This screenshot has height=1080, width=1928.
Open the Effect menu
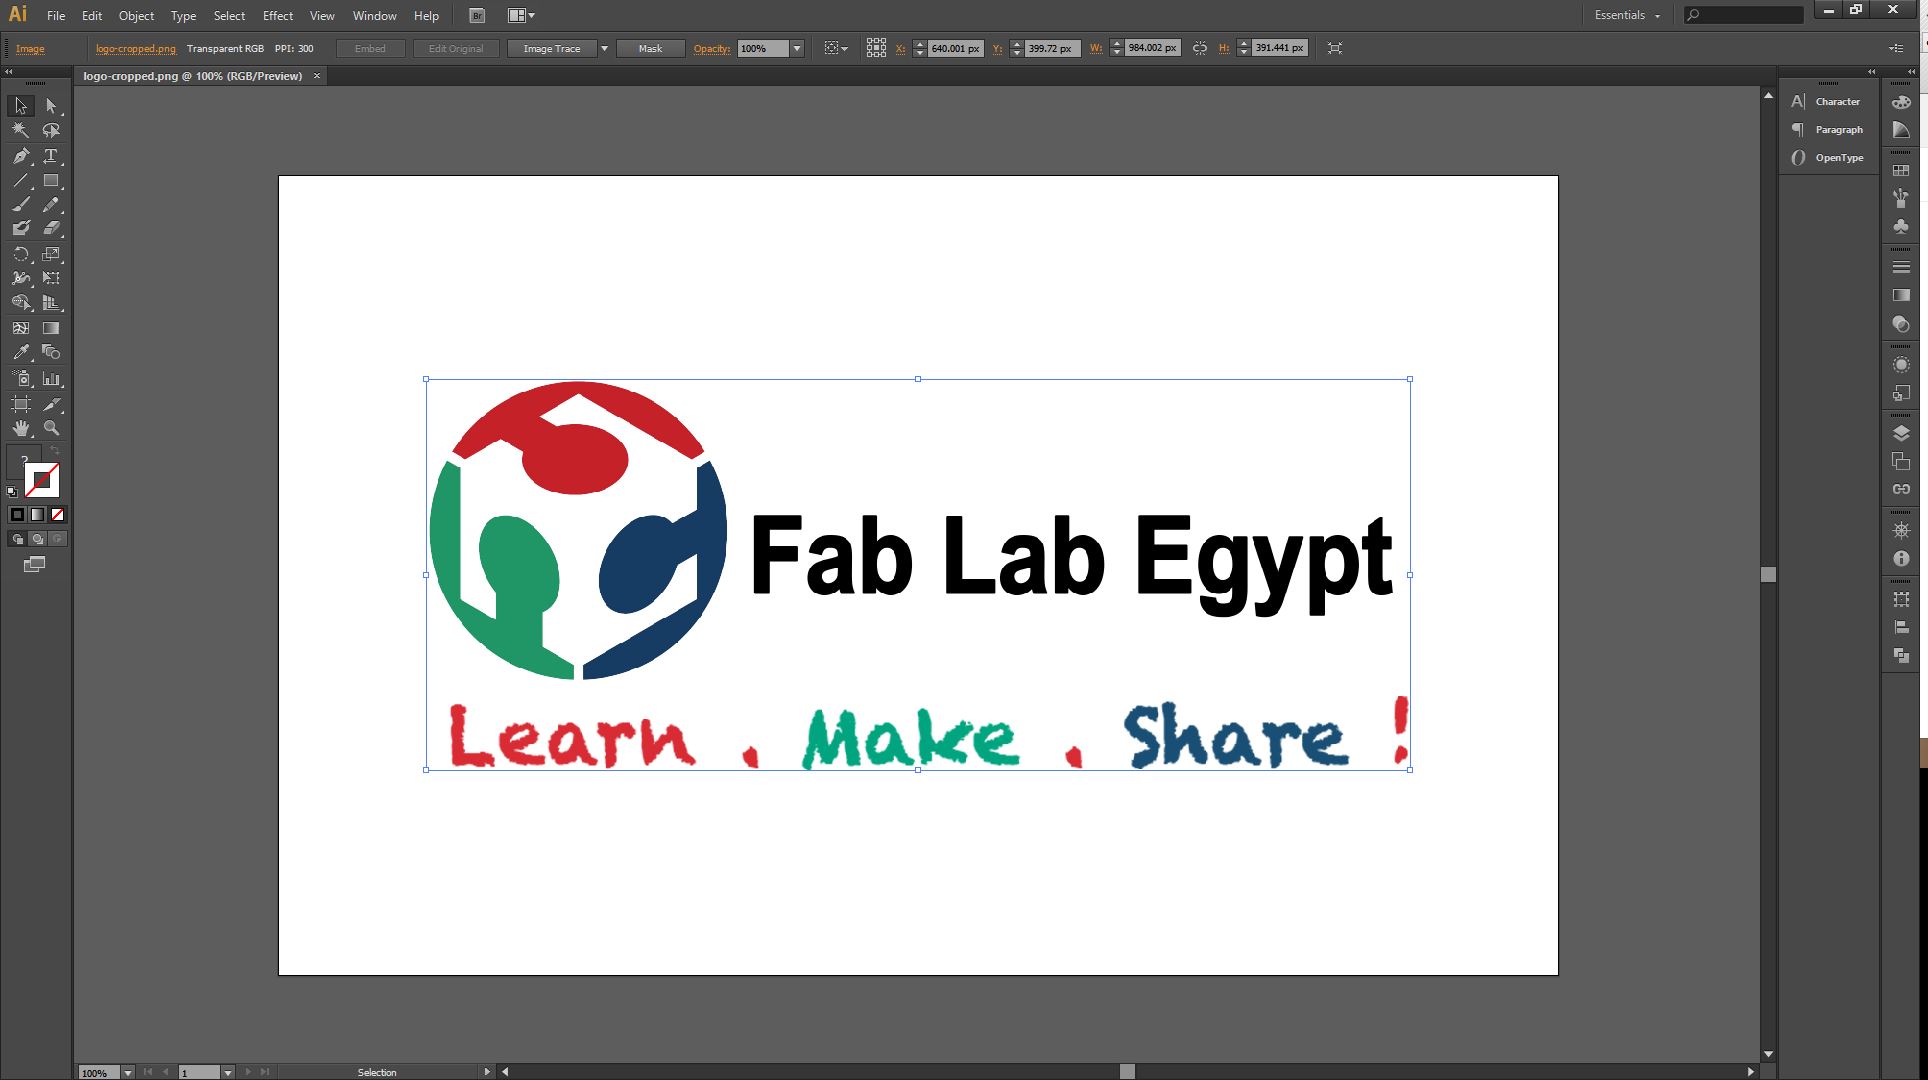click(x=278, y=15)
